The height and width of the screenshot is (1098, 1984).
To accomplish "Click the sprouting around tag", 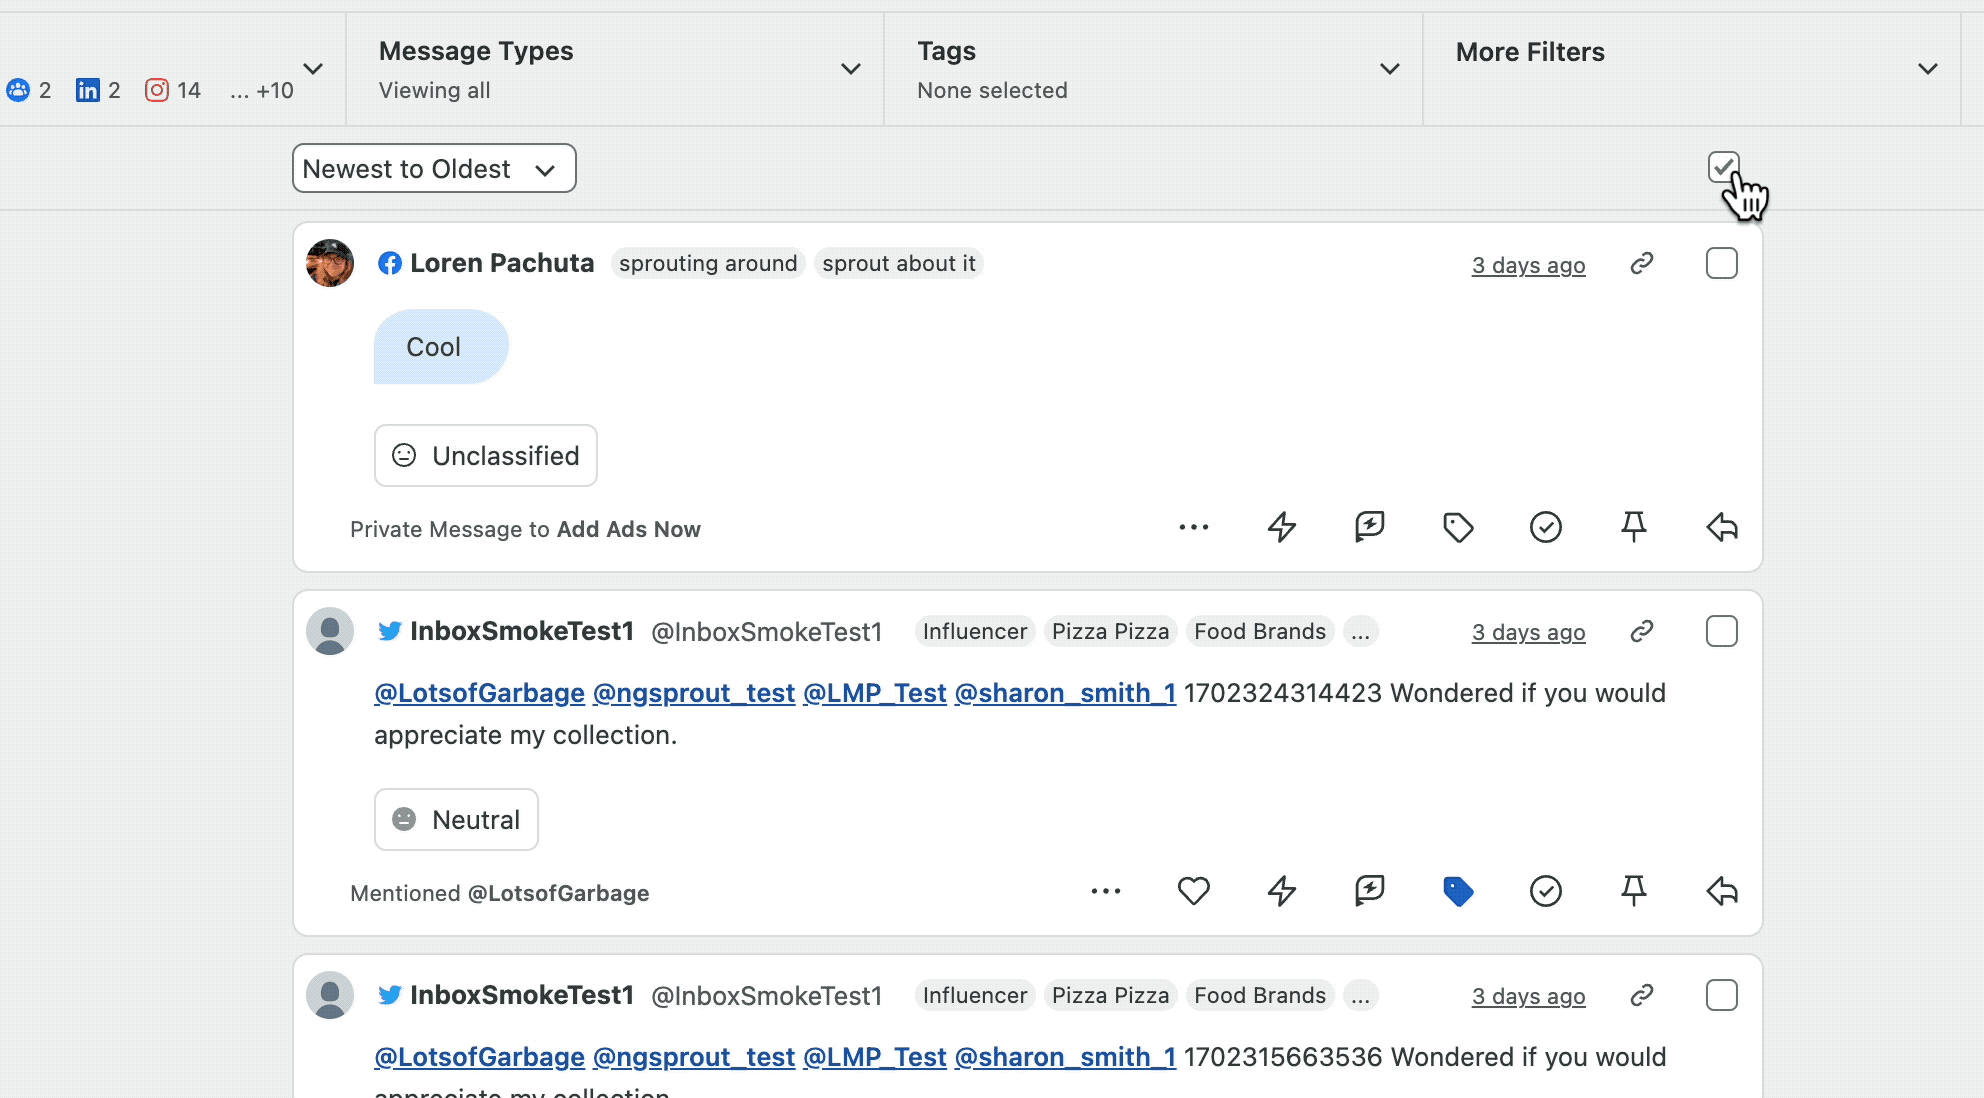I will coord(708,263).
